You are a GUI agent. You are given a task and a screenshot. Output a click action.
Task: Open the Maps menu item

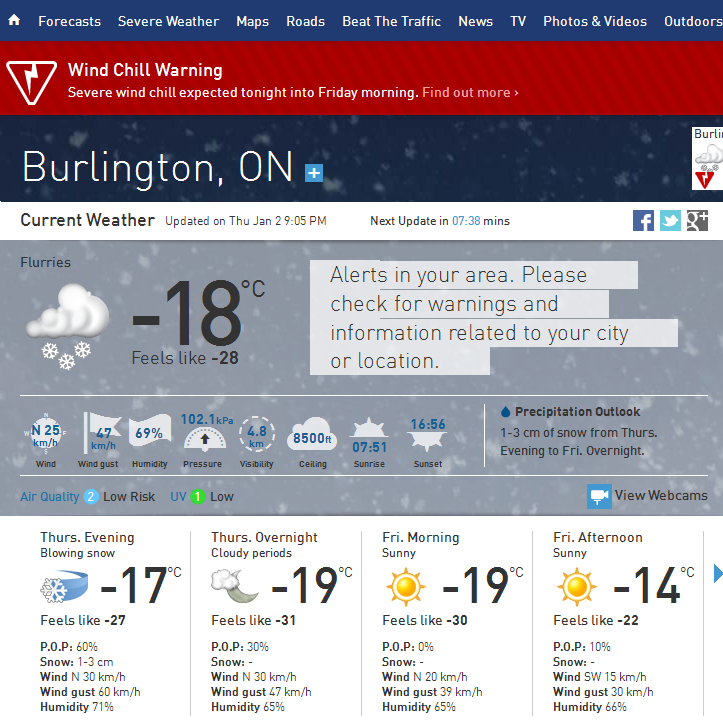(253, 21)
